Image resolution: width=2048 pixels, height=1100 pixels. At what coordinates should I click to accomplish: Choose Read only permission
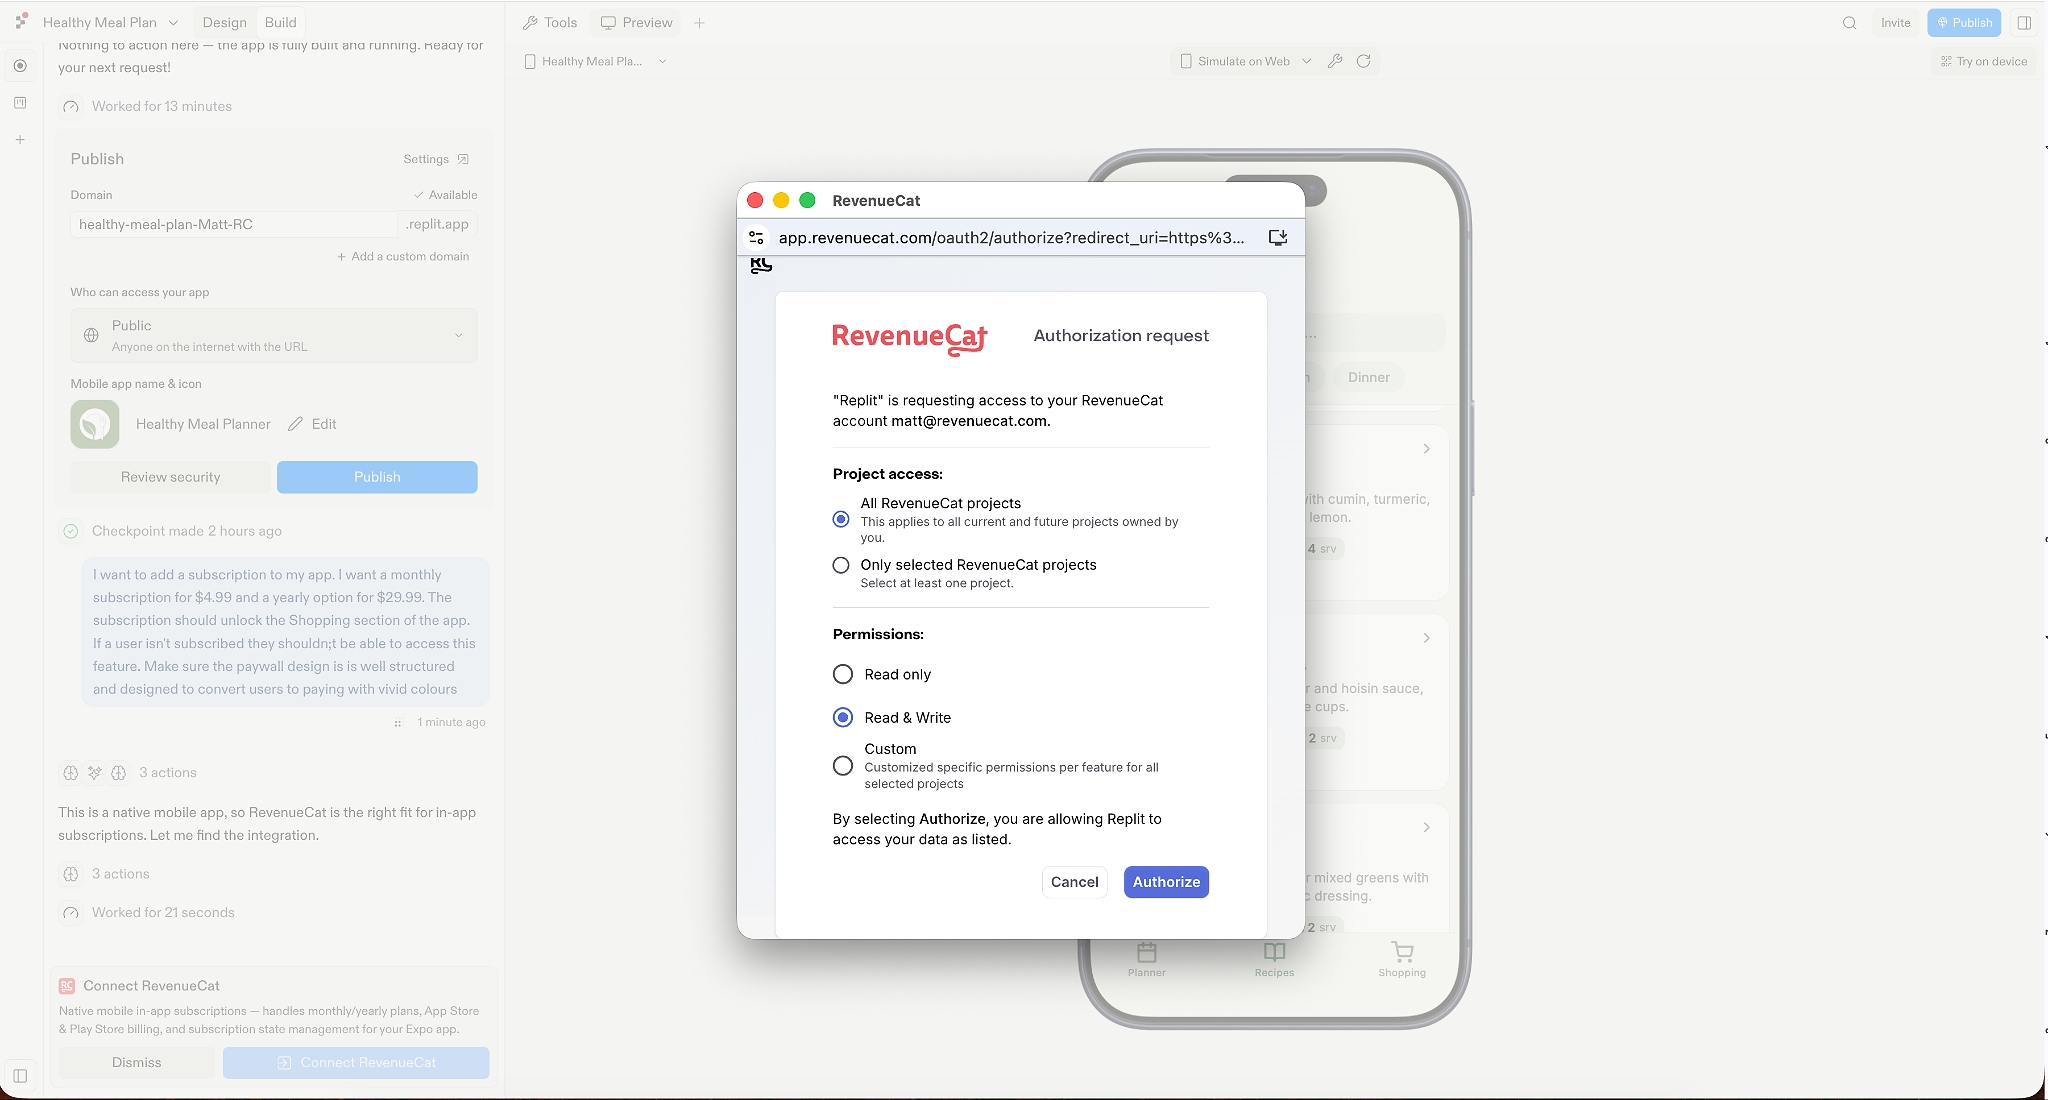point(843,674)
